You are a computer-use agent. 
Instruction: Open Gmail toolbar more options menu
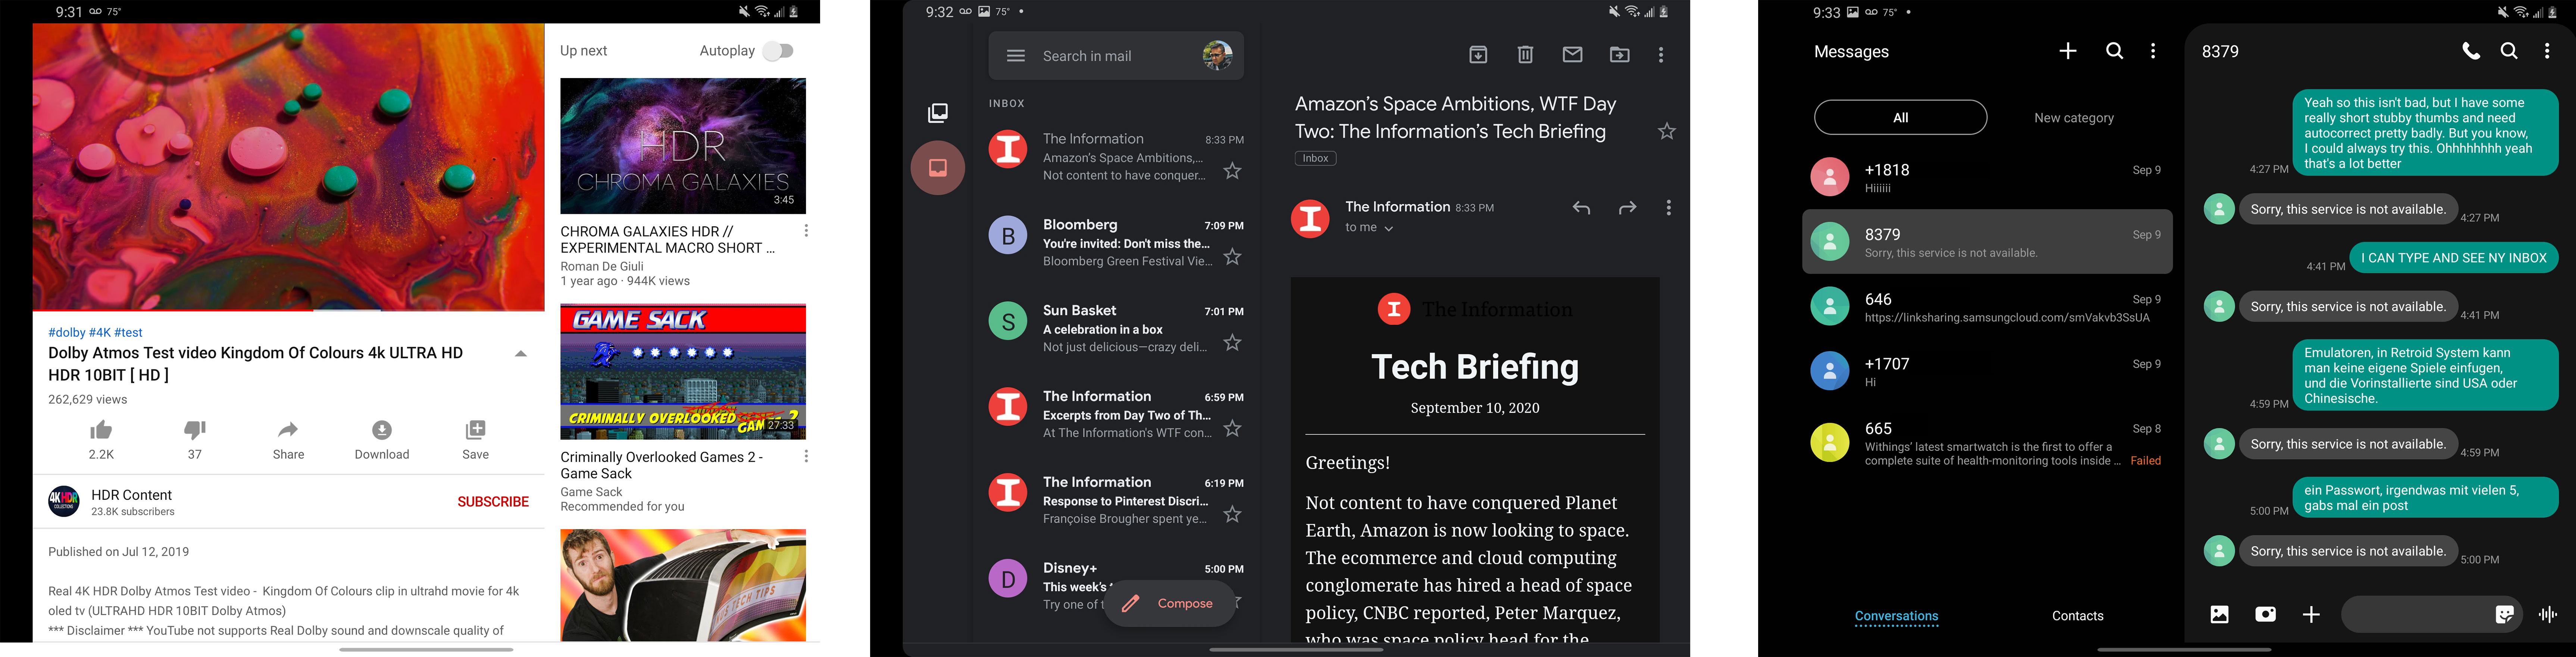click(1661, 55)
